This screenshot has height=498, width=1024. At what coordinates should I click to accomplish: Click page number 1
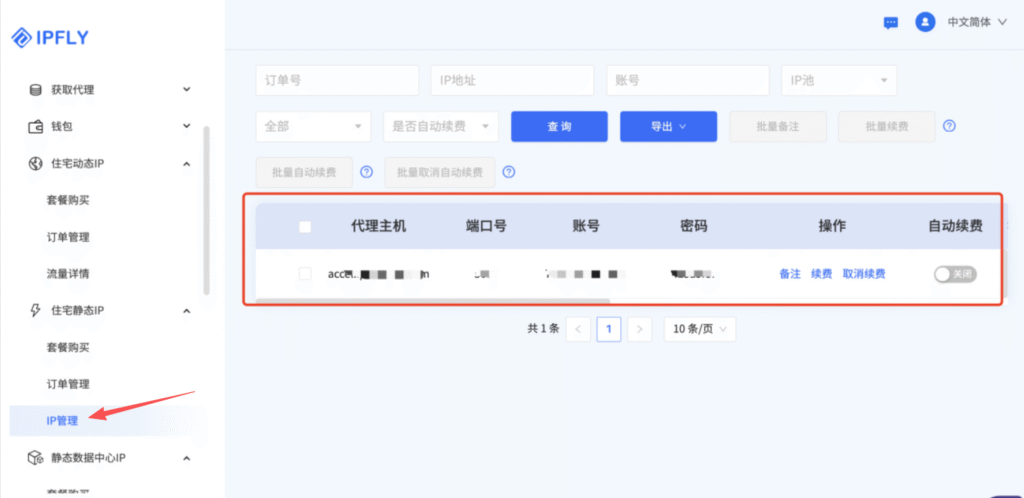pos(609,330)
